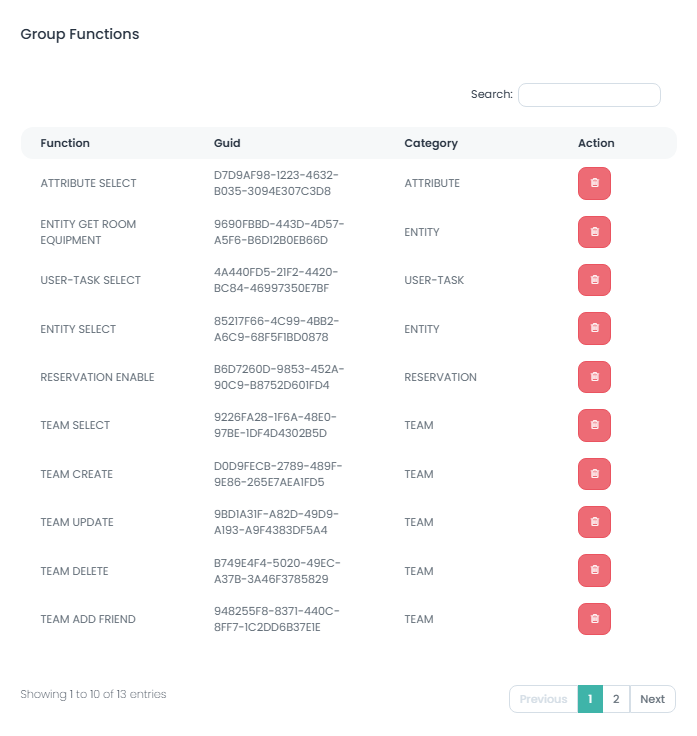697x736 pixels.
Task: Click the Next pagination button
Action: coord(652,699)
